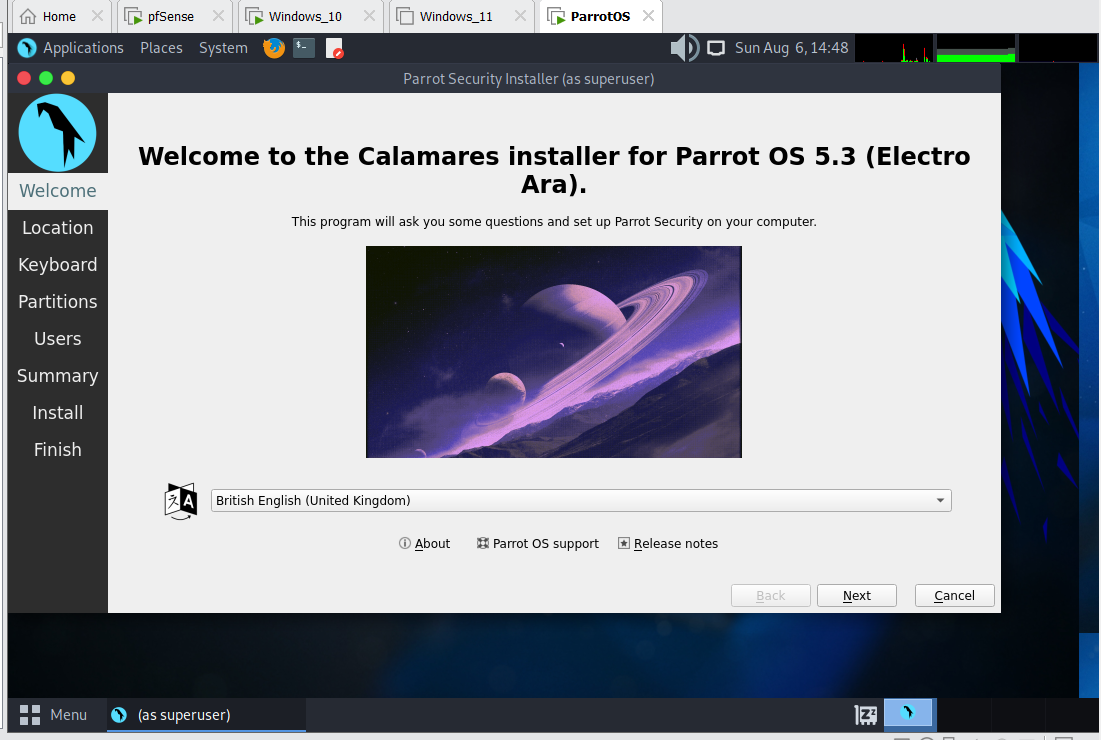Open the System menu

click(x=223, y=48)
